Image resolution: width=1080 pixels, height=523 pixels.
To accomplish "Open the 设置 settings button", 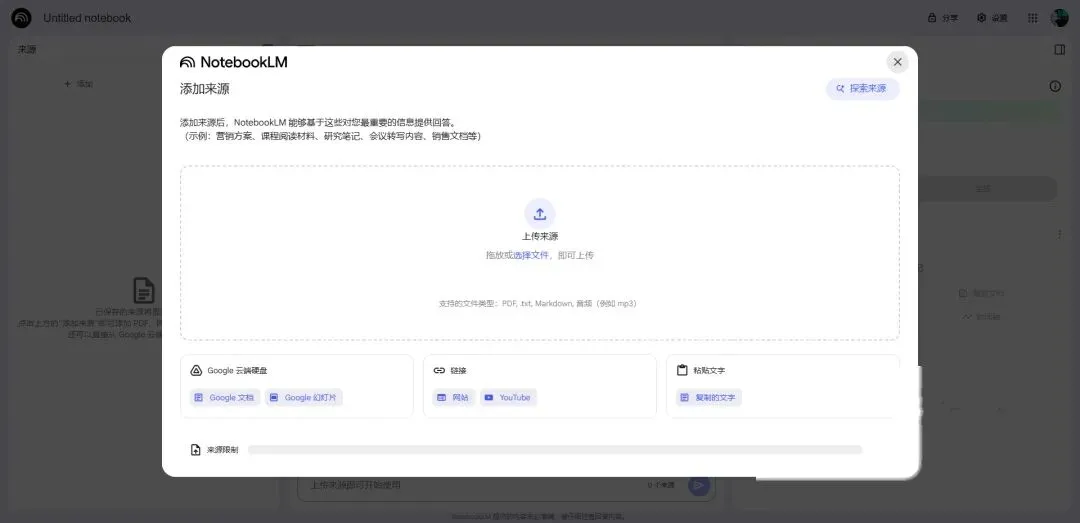I will (x=993, y=18).
